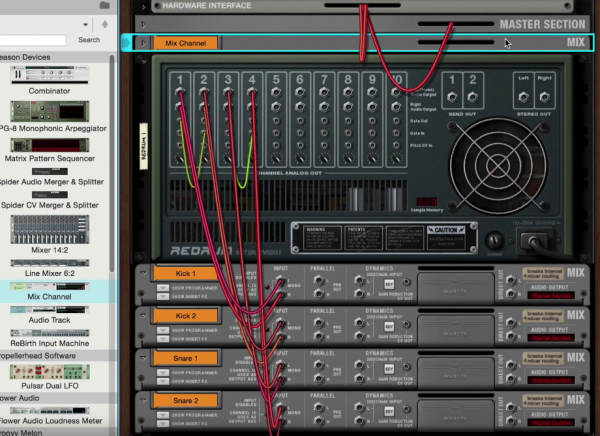Click Redrum channel 9 pitch CV in jack
The image size is (600, 436).
[x=372, y=145]
